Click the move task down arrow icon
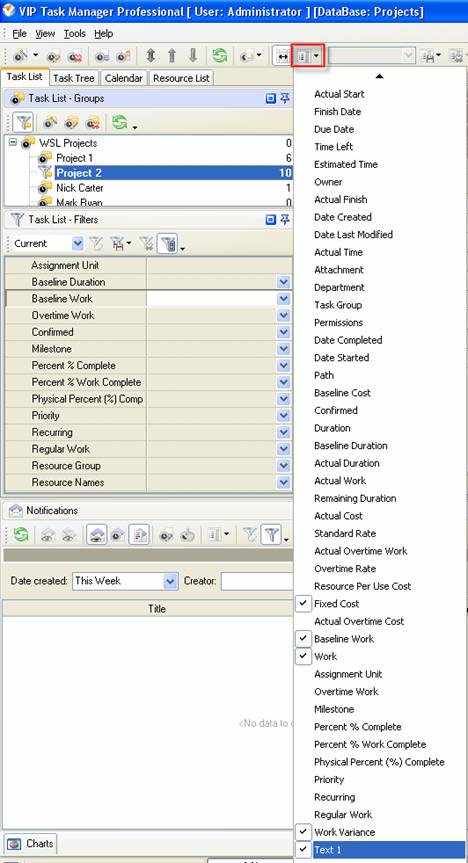 [193, 56]
